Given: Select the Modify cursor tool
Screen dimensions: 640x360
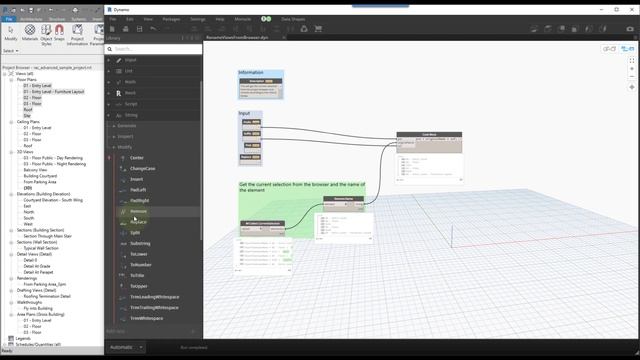Looking at the screenshot, I should click(x=11, y=30).
